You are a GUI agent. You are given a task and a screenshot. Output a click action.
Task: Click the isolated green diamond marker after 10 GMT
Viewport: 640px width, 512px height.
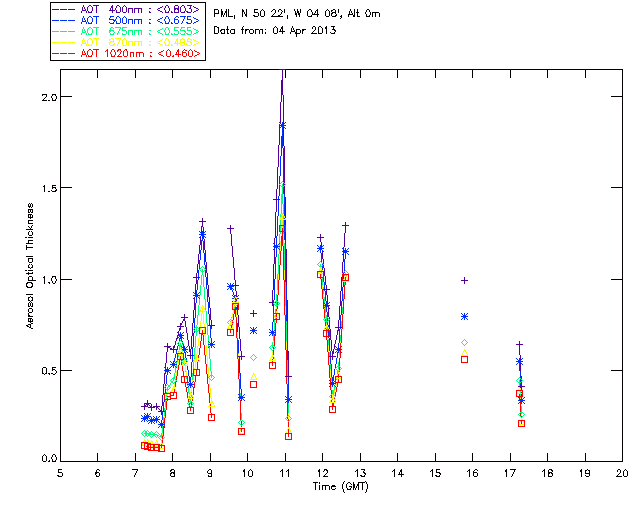coord(253,358)
